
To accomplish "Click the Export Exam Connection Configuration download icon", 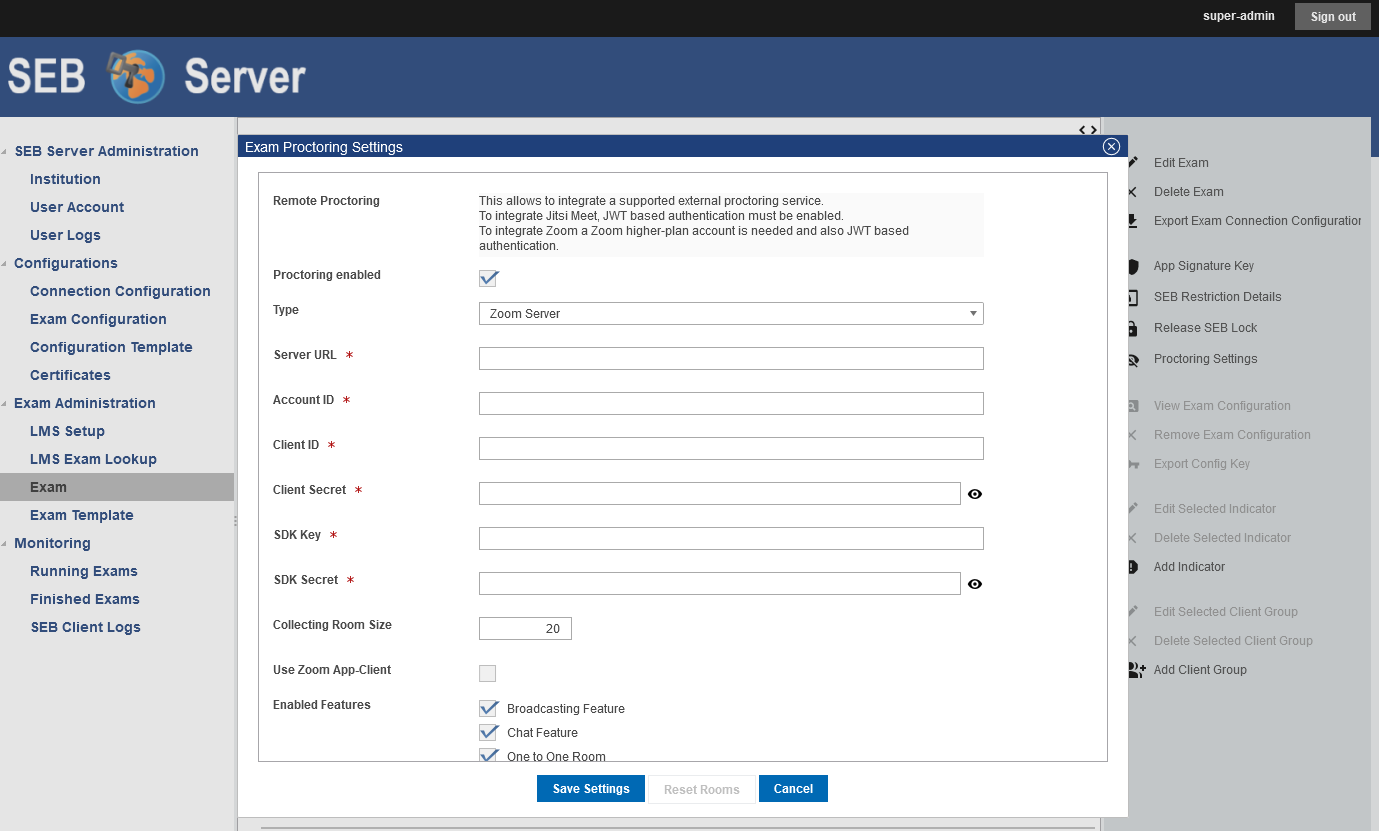I will [1133, 221].
